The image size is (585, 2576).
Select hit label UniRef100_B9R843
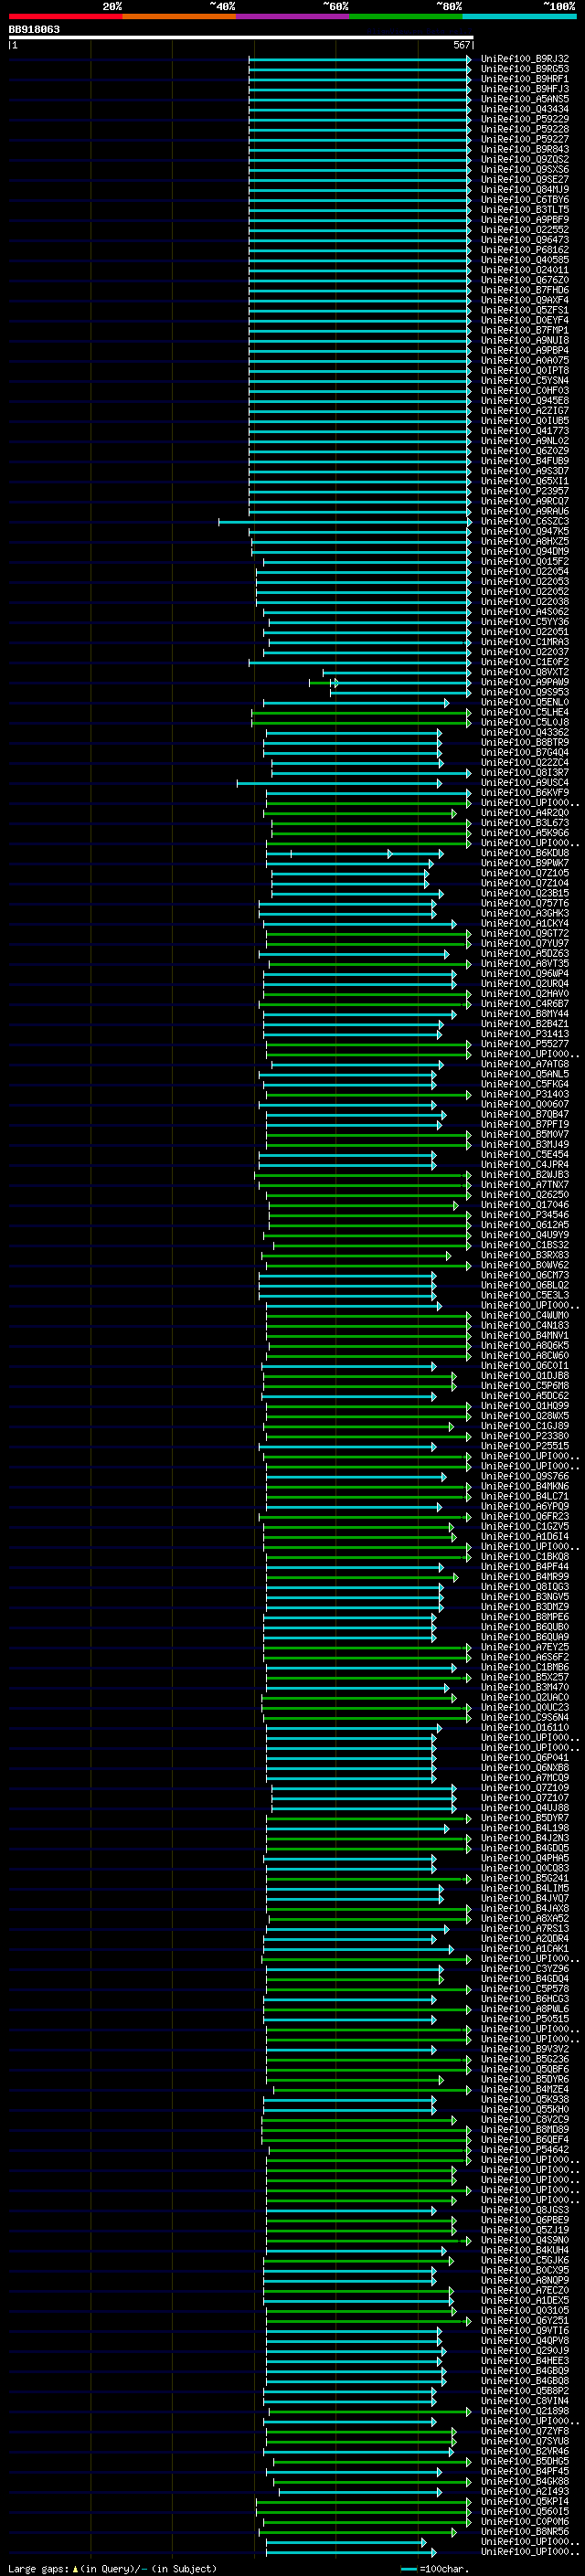click(525, 149)
